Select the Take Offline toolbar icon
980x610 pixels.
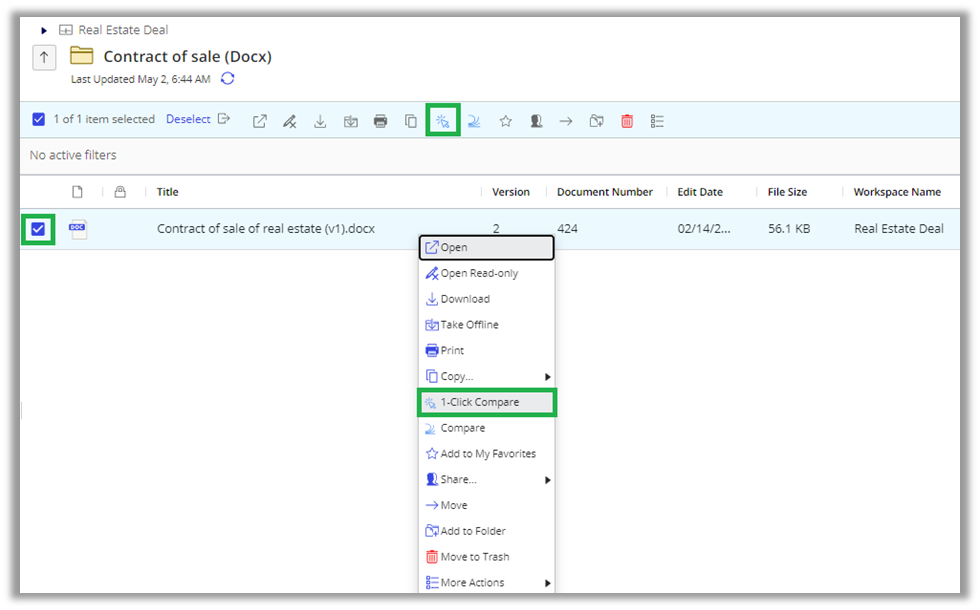click(x=350, y=120)
